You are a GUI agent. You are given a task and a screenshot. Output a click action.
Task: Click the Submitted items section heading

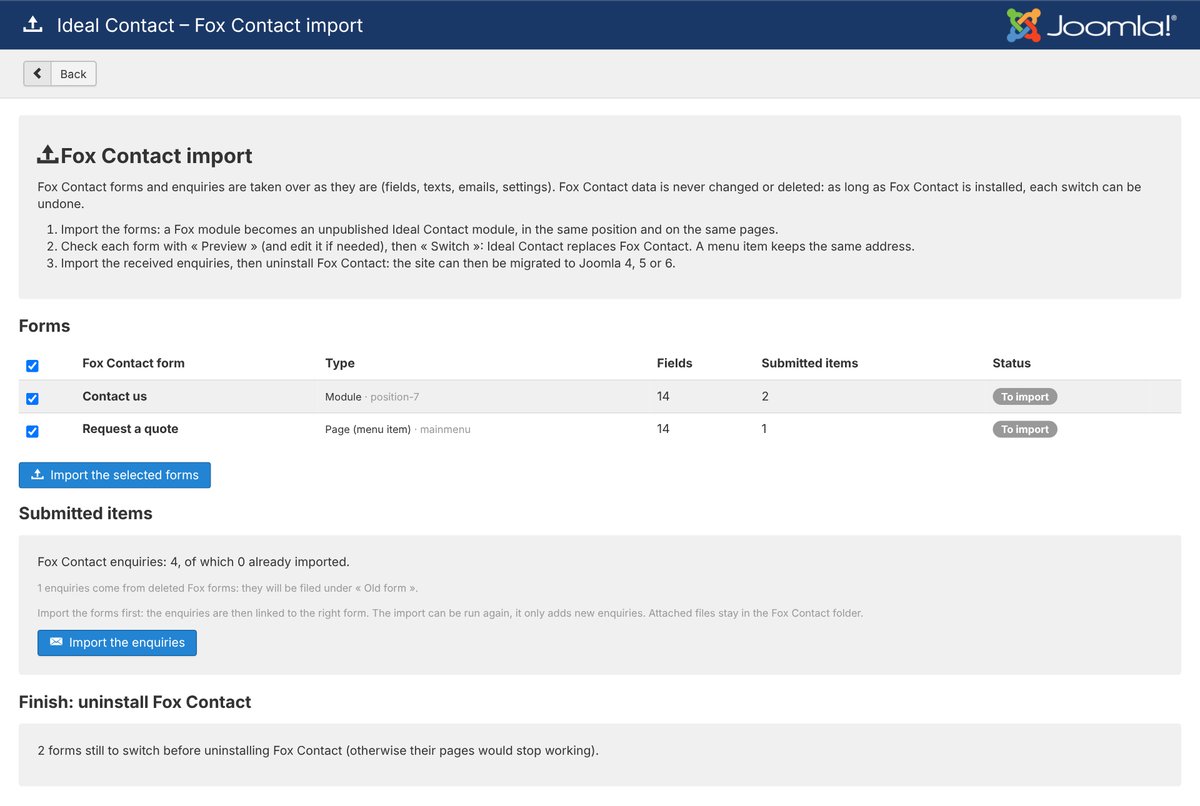click(x=85, y=513)
